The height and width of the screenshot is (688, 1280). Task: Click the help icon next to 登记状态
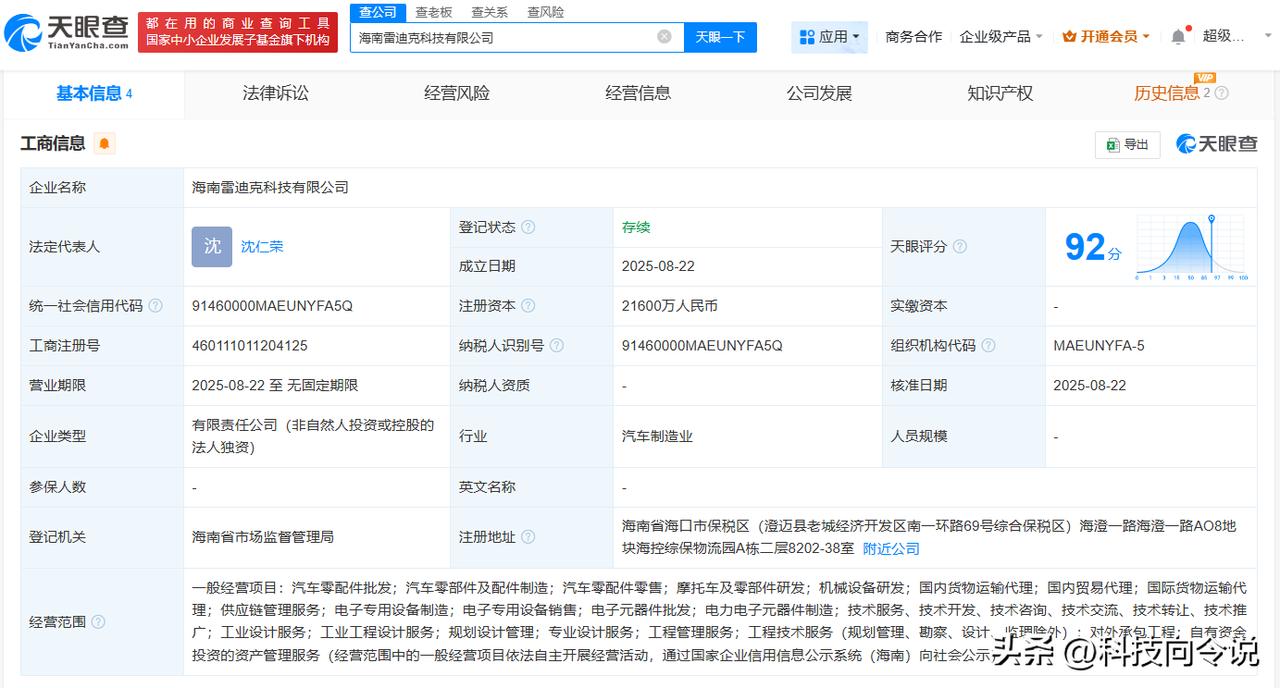(528, 227)
